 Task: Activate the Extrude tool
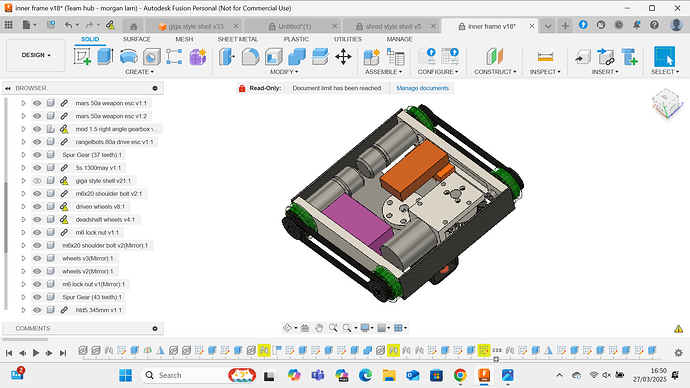105,57
